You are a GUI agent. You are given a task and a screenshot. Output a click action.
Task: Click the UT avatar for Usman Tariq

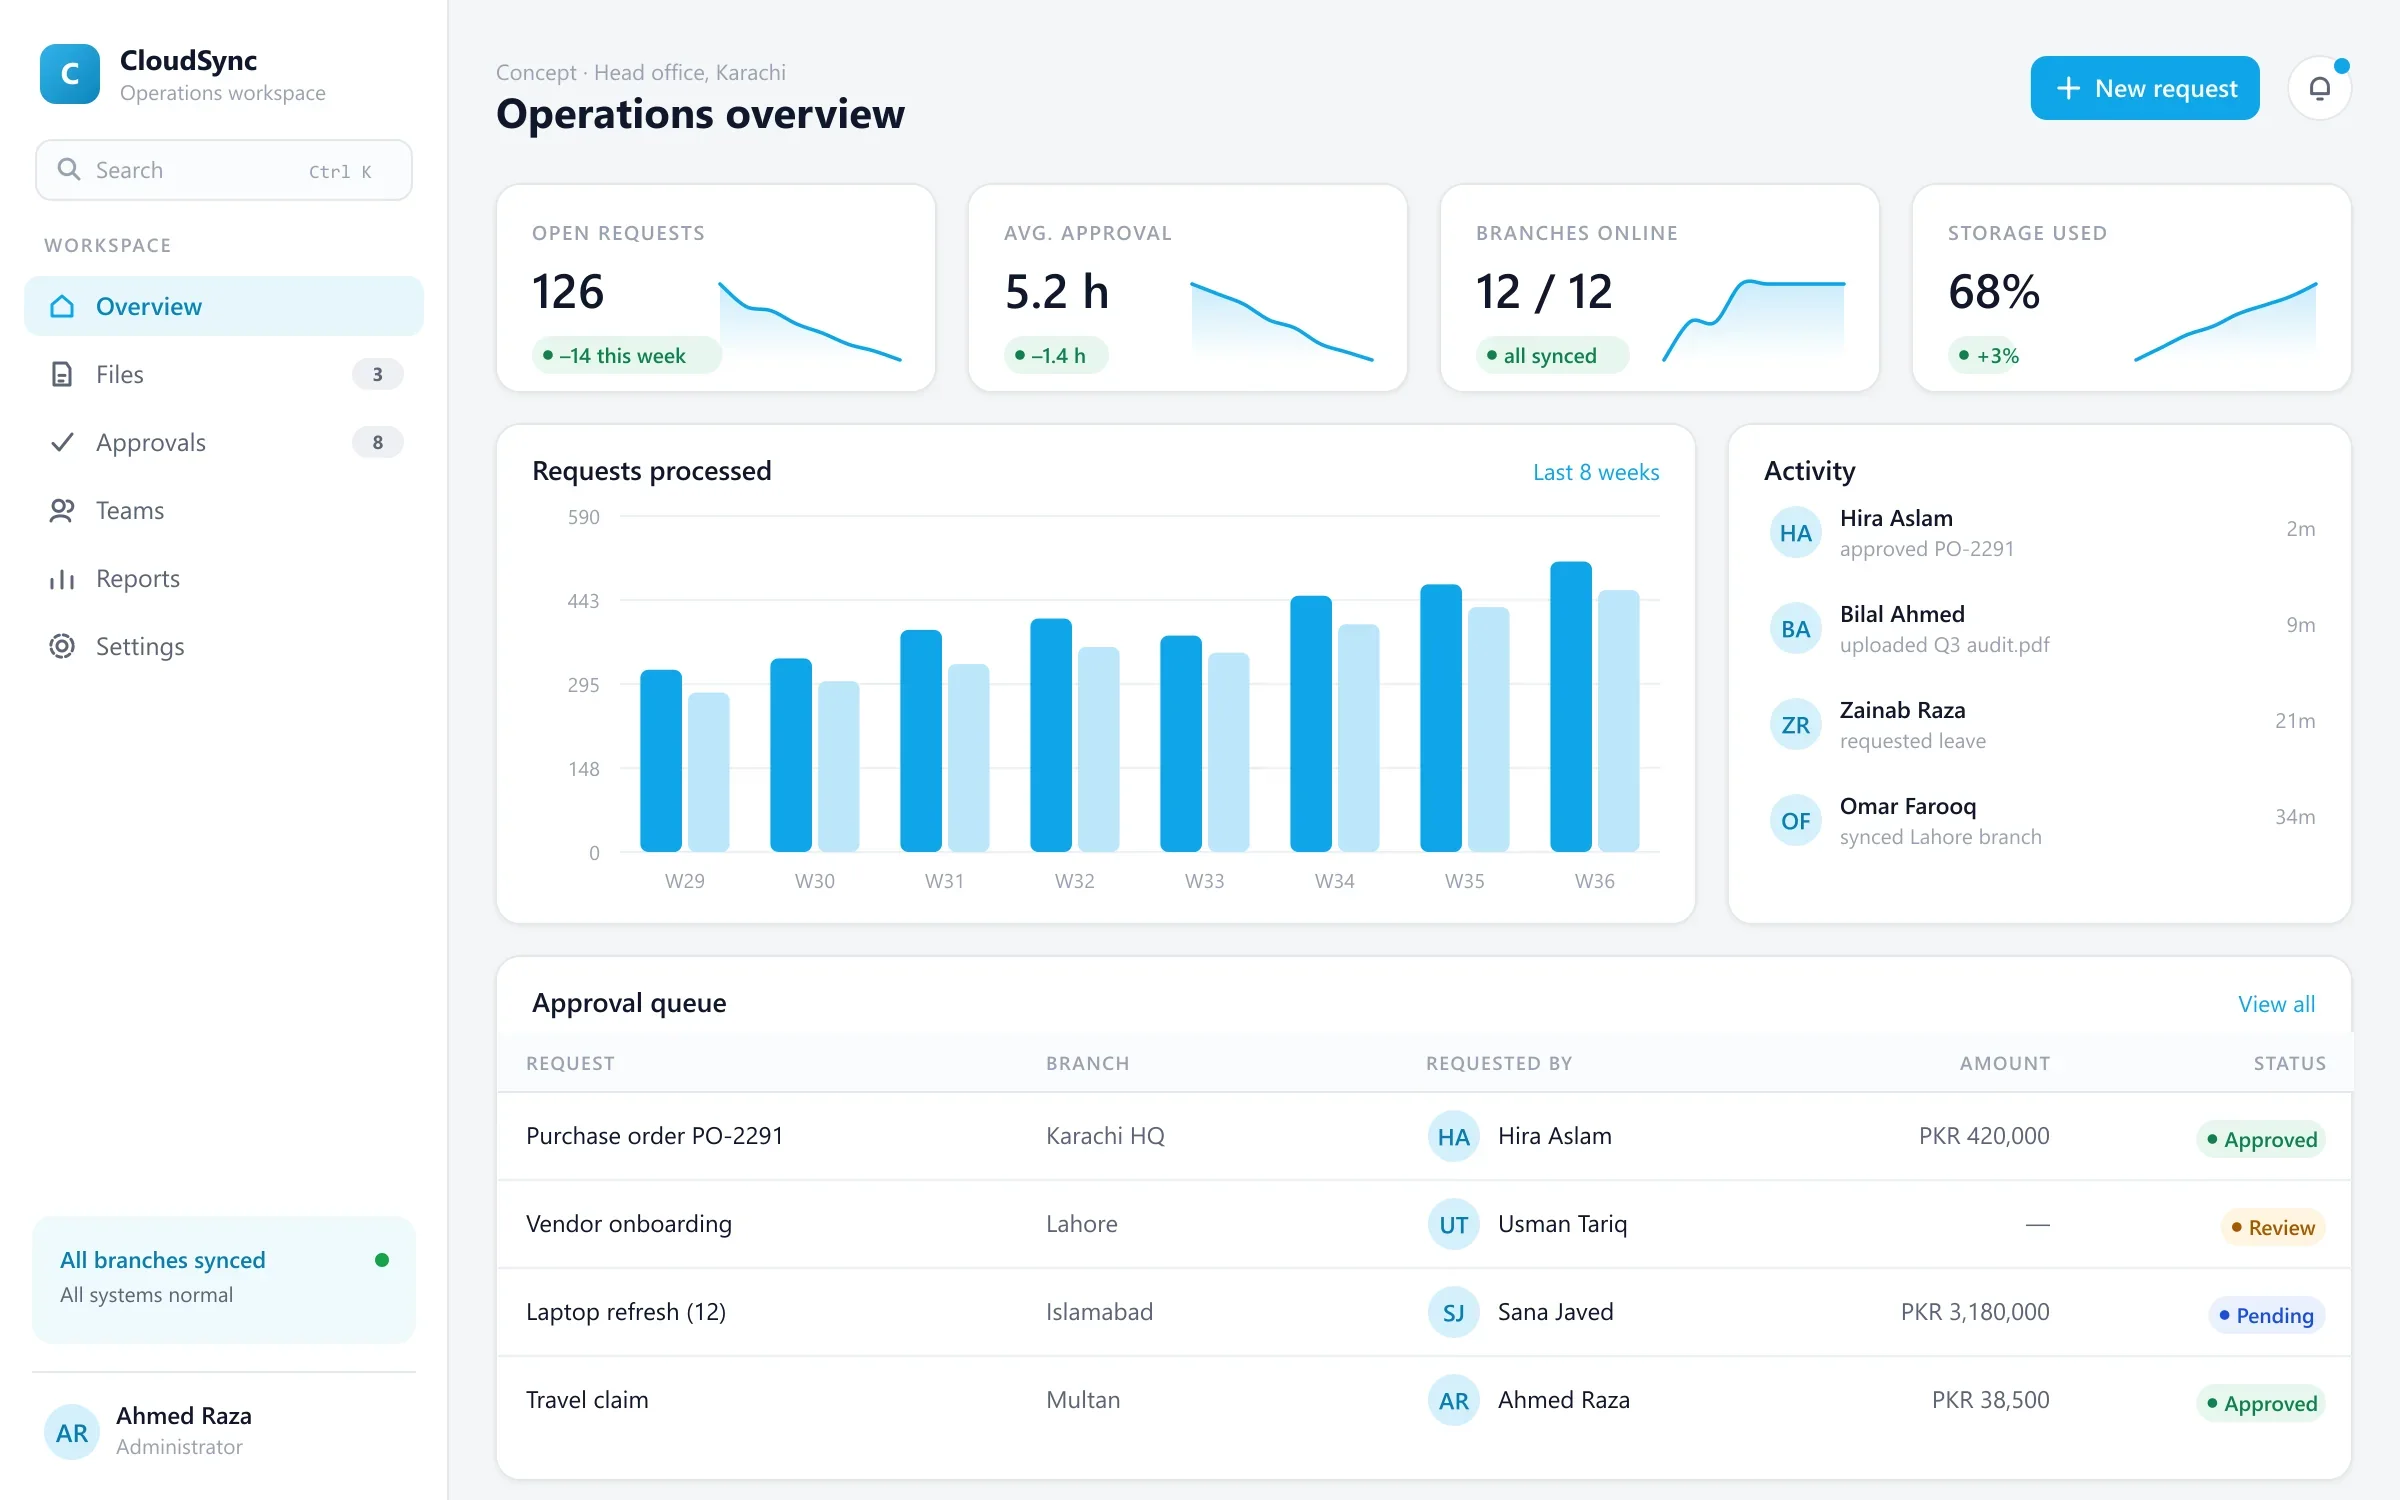pos(1453,1224)
